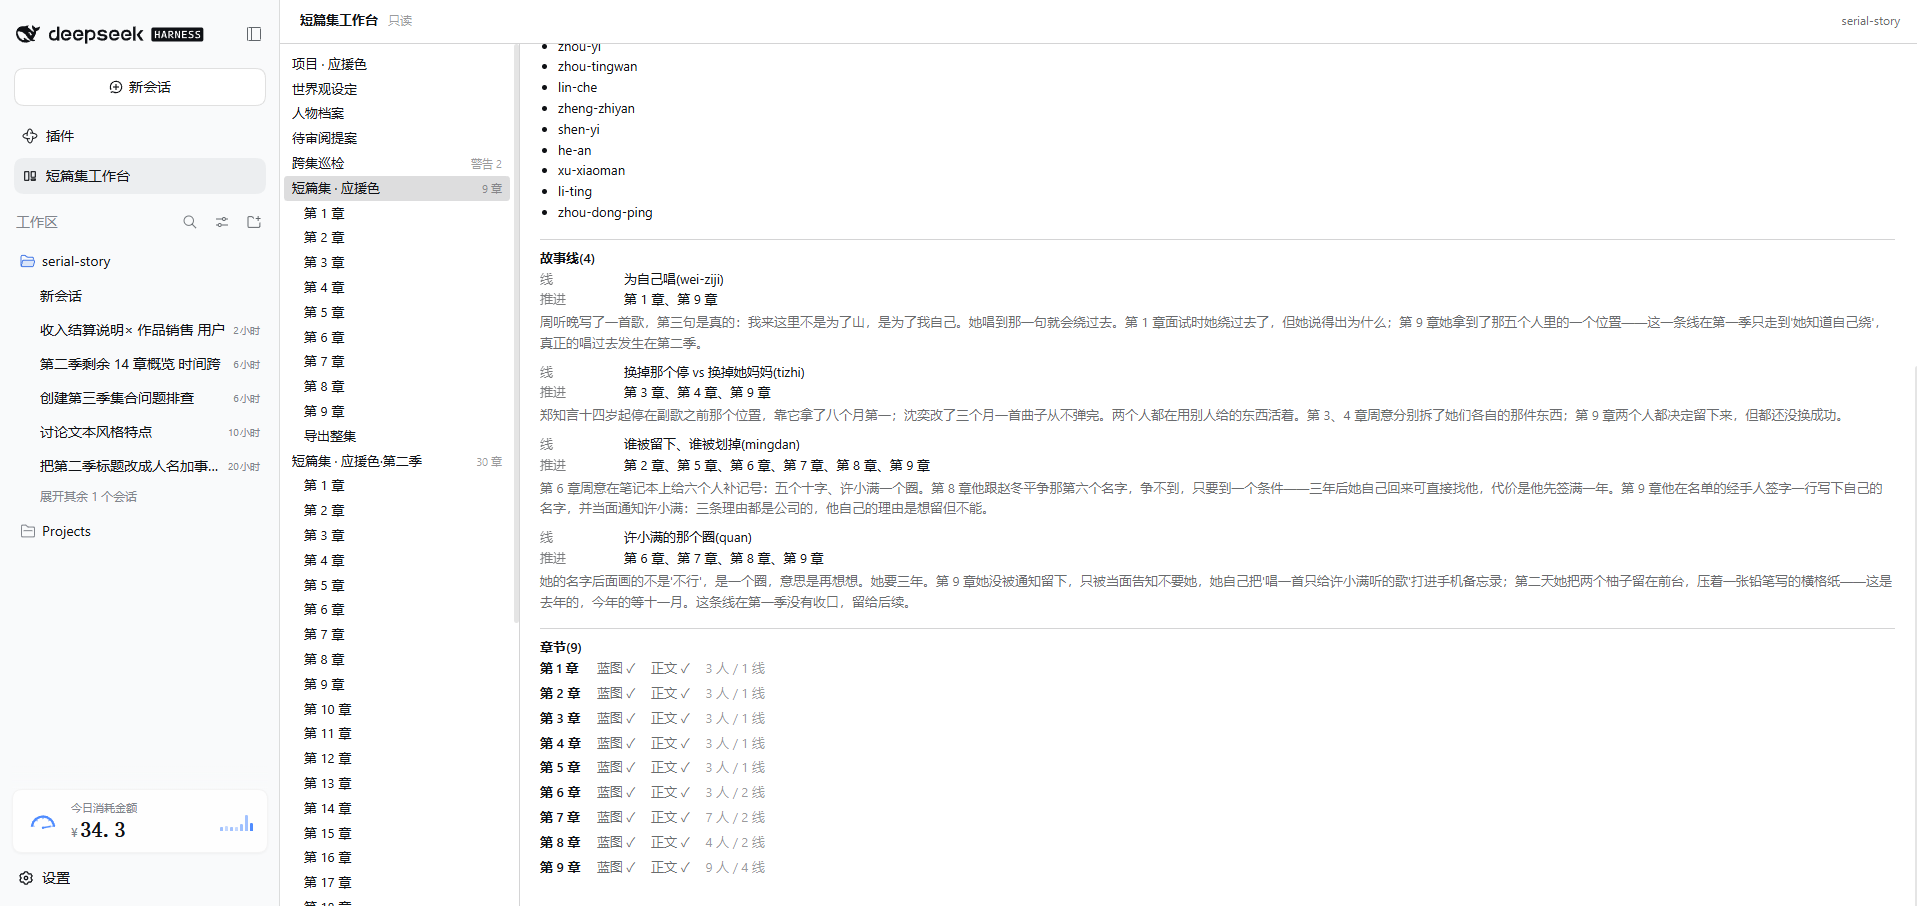The height and width of the screenshot is (906, 1917).
Task: Collapse the serial-story folder
Action: click(140, 261)
